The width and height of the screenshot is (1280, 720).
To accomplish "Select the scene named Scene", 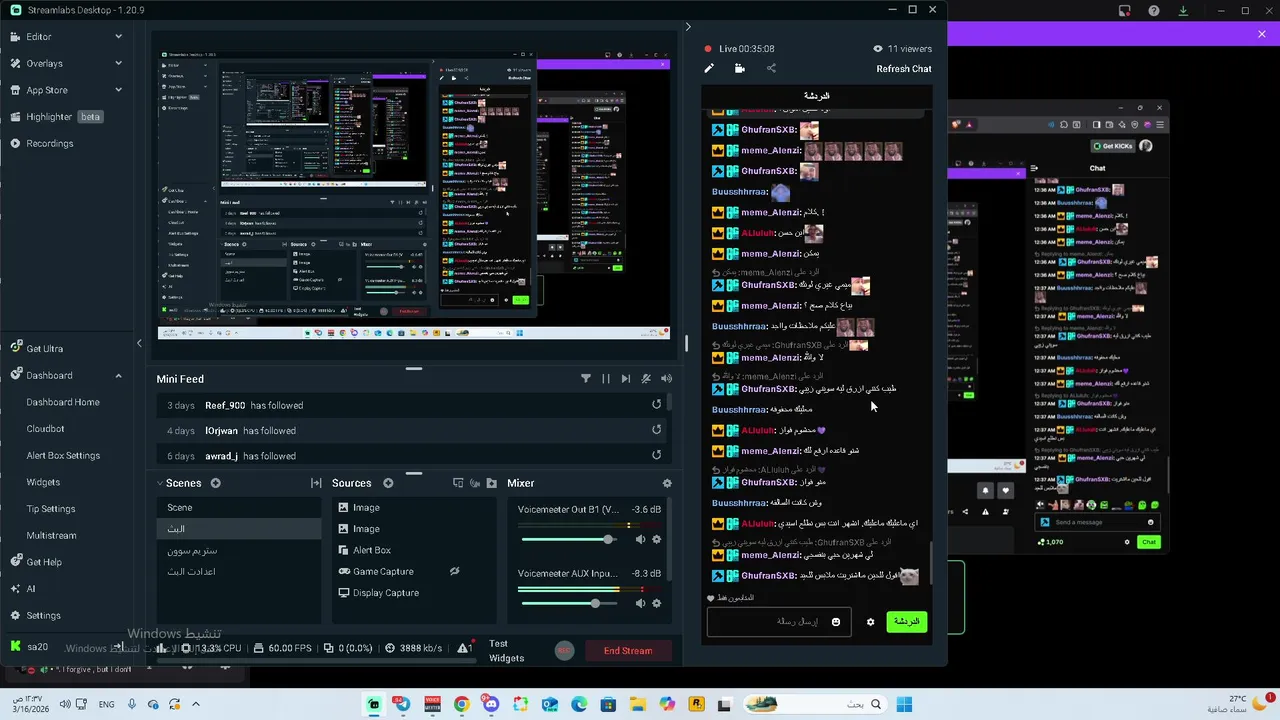I will (239, 507).
